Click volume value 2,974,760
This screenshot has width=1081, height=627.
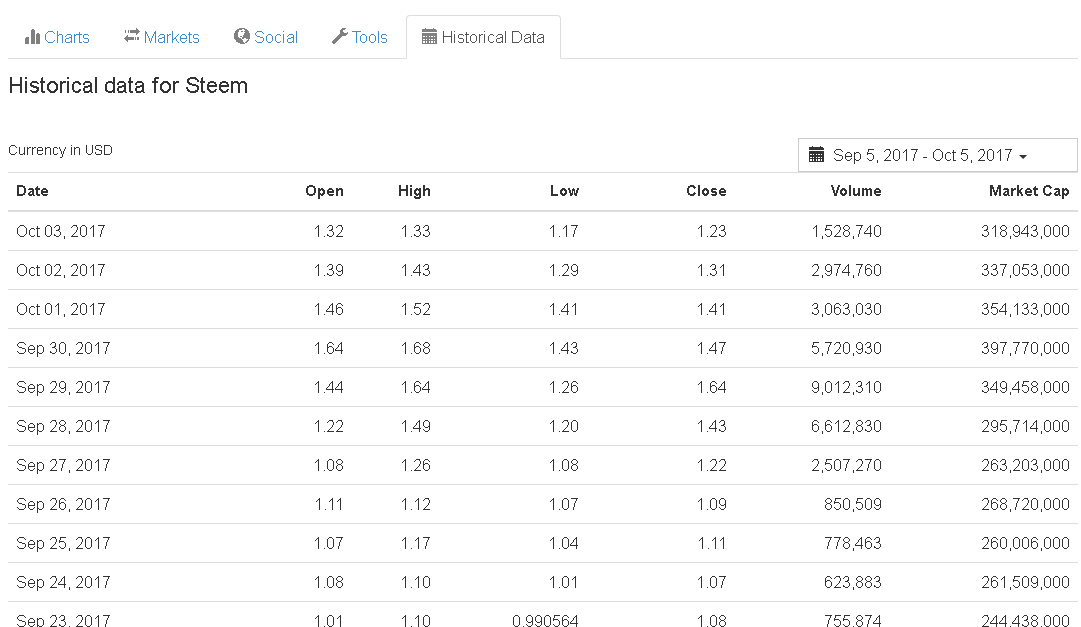pos(846,270)
